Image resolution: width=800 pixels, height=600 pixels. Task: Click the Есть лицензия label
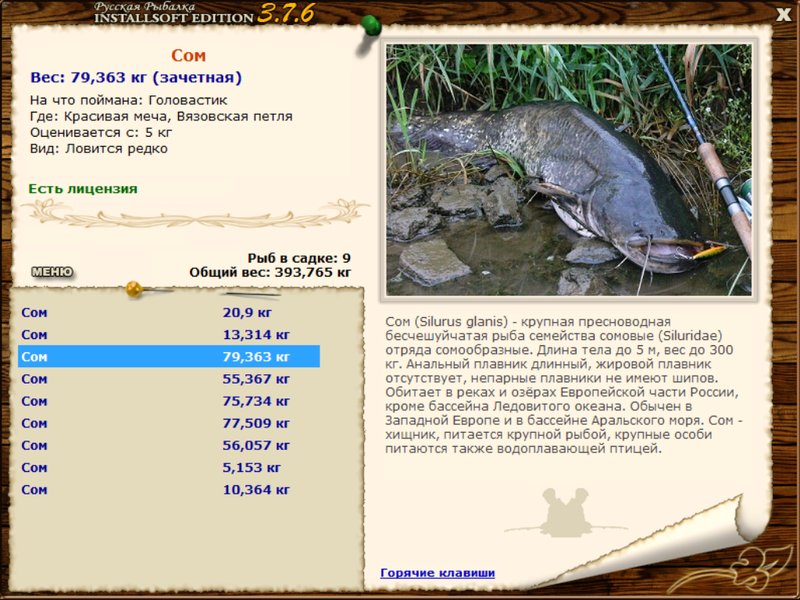83,189
